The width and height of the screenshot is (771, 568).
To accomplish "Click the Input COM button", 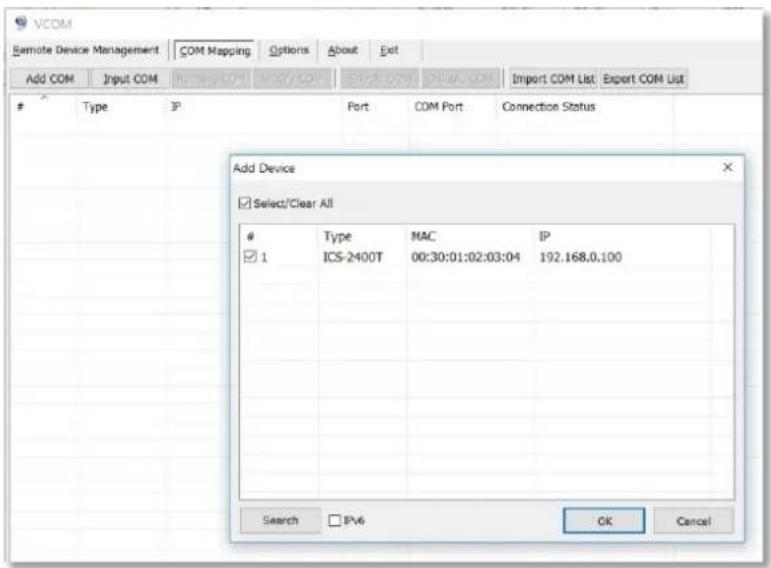I will [x=130, y=79].
